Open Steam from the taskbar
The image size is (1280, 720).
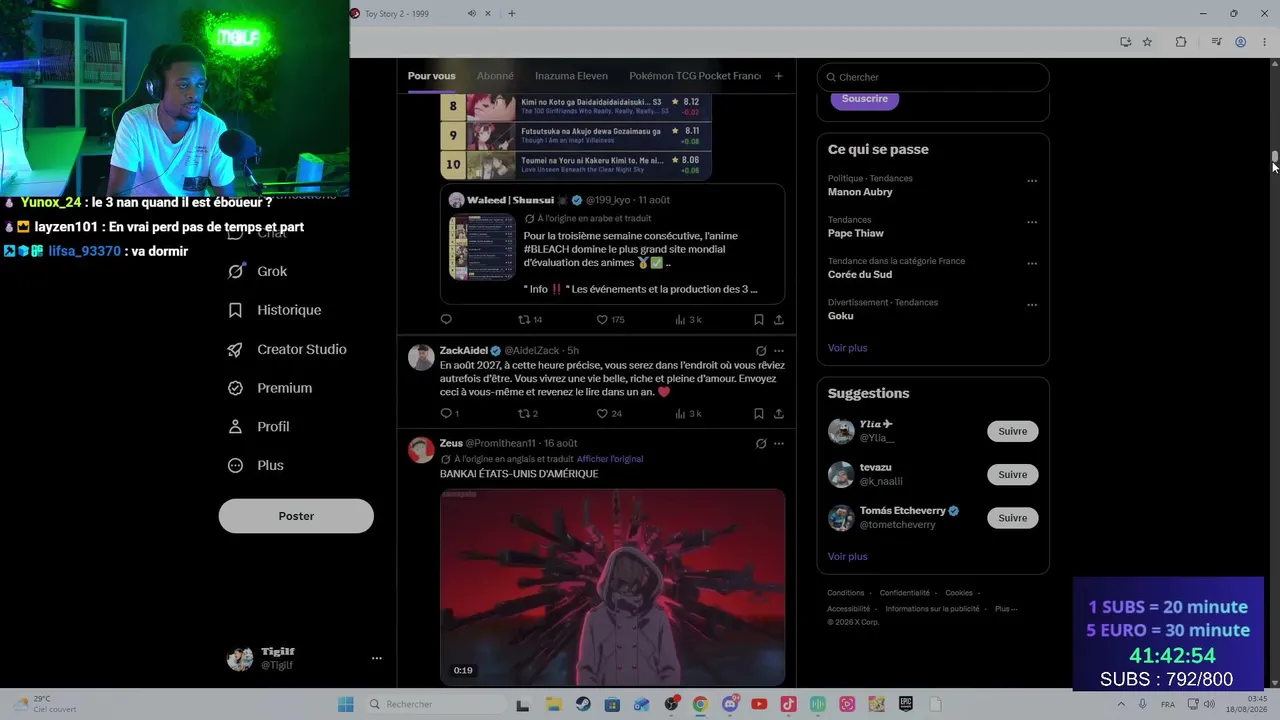click(582, 704)
